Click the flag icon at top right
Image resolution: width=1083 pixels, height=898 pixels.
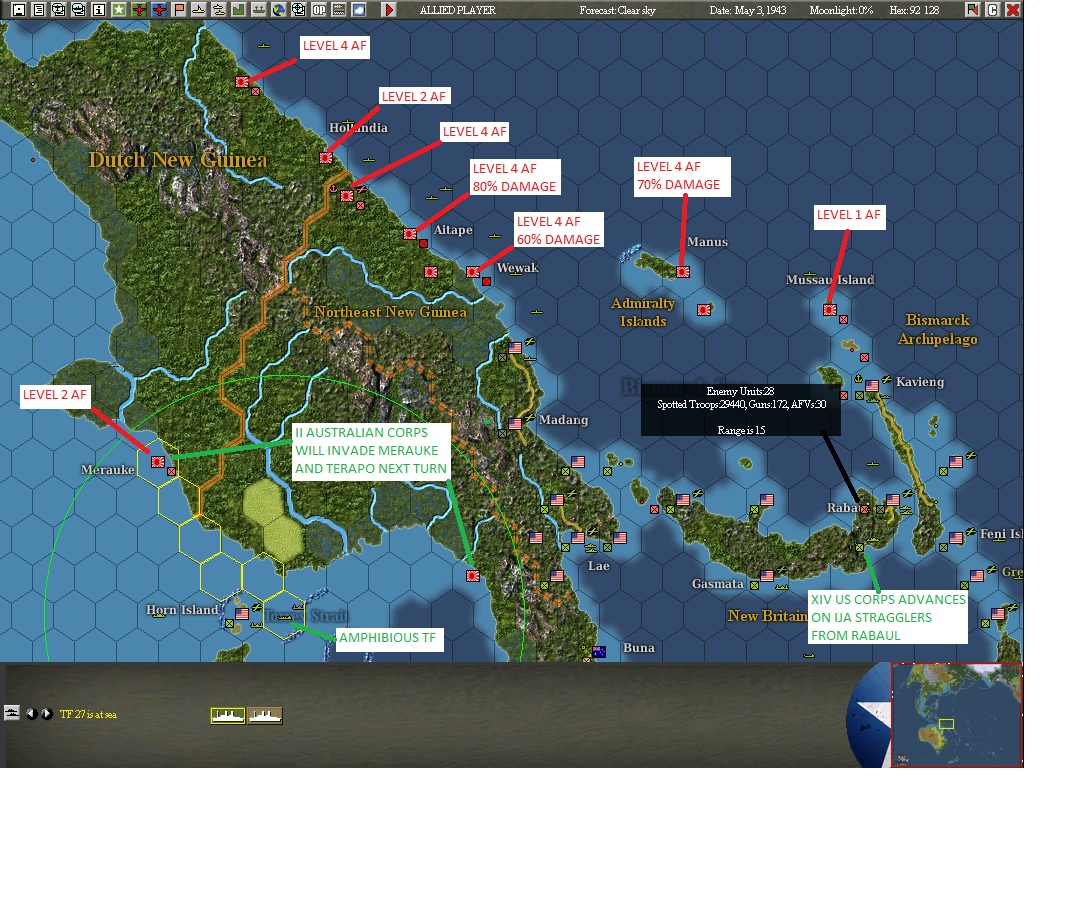tap(972, 10)
